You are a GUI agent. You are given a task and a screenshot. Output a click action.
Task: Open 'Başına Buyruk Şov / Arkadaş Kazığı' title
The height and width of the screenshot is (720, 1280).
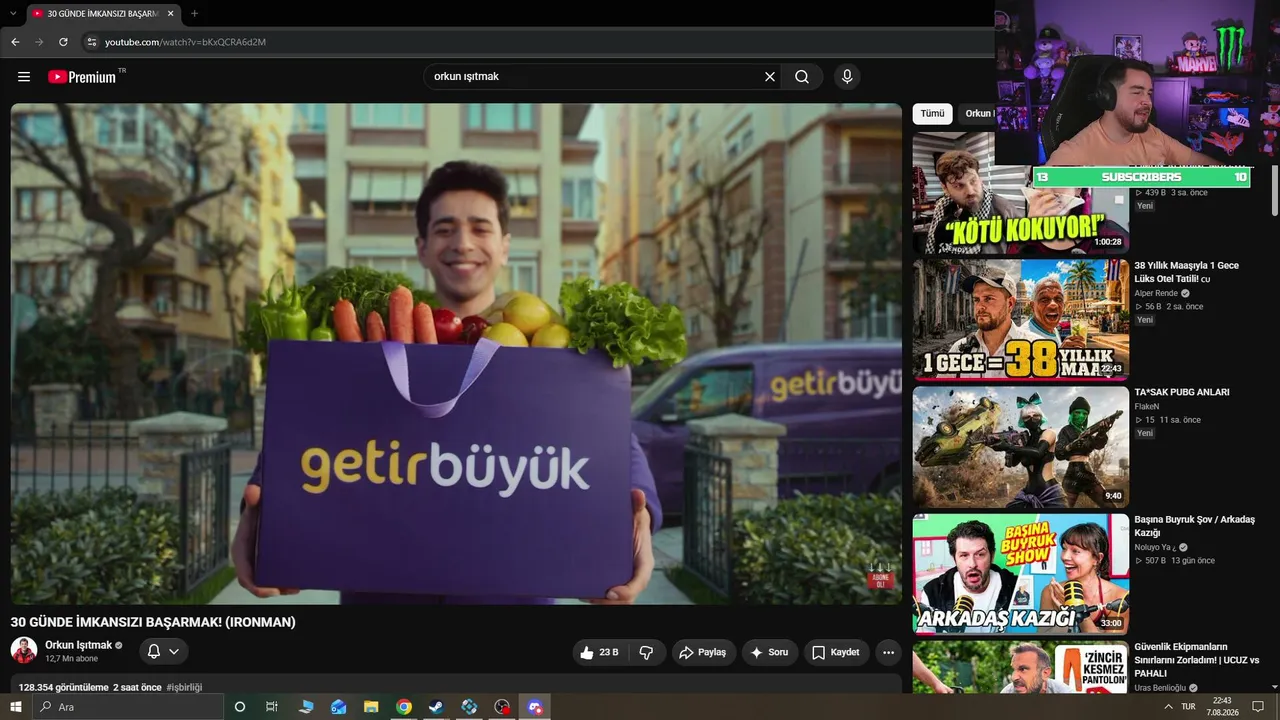pyautogui.click(x=1194, y=526)
